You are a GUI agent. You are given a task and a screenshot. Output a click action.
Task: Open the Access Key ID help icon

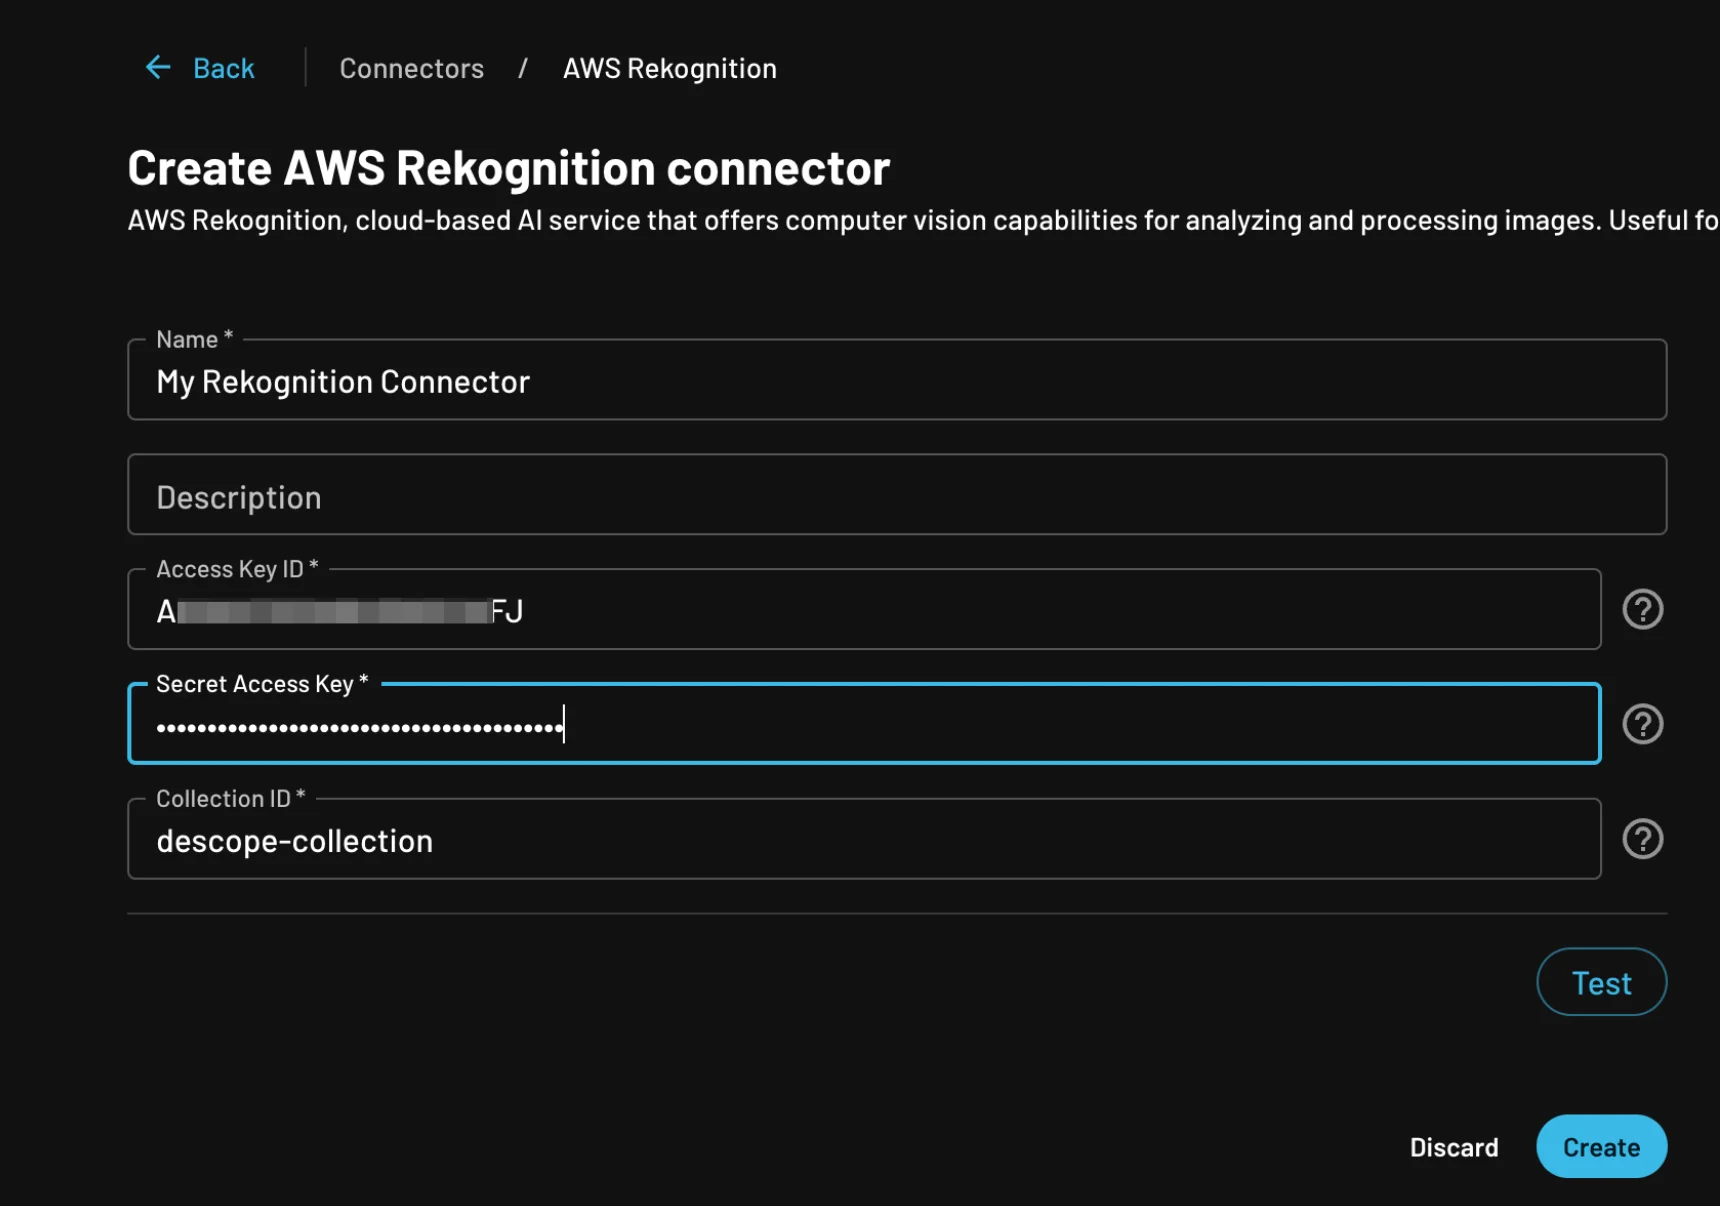1642,609
